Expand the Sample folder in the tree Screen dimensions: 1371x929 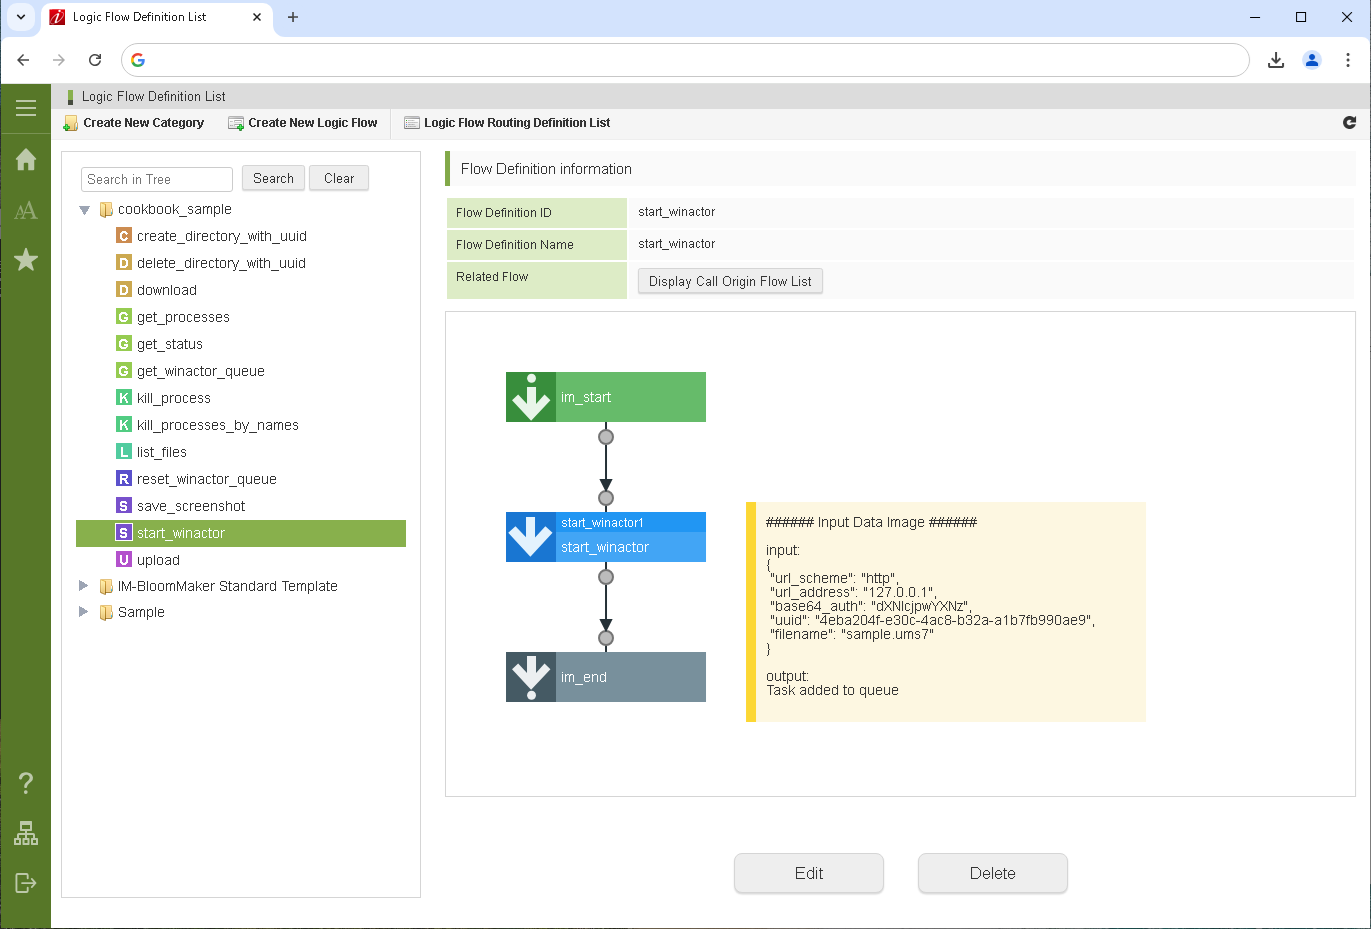[x=84, y=612]
